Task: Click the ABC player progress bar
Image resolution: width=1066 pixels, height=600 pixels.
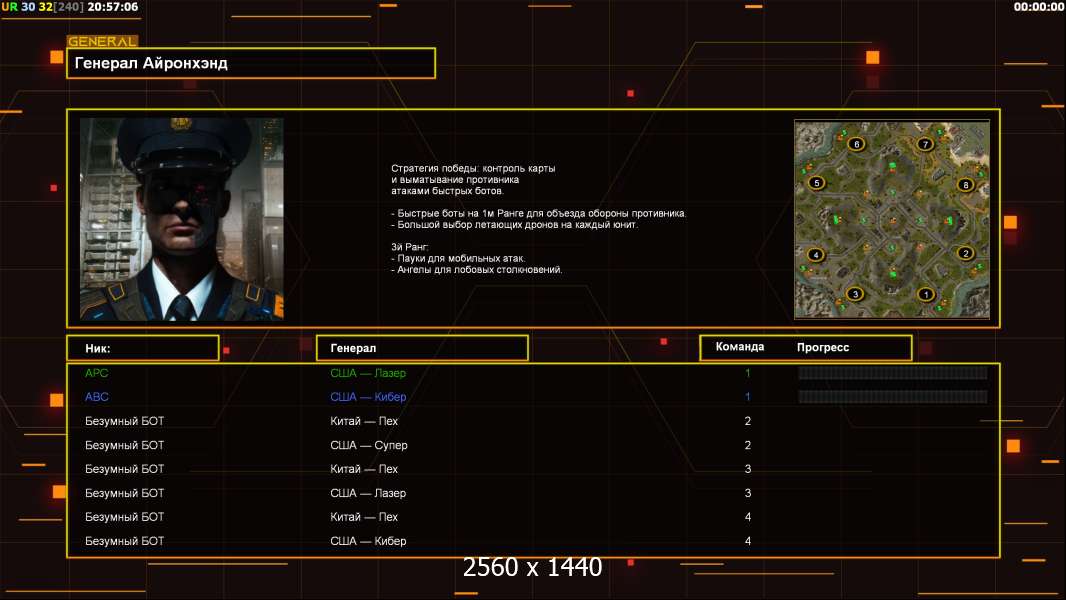Action: pos(892,397)
